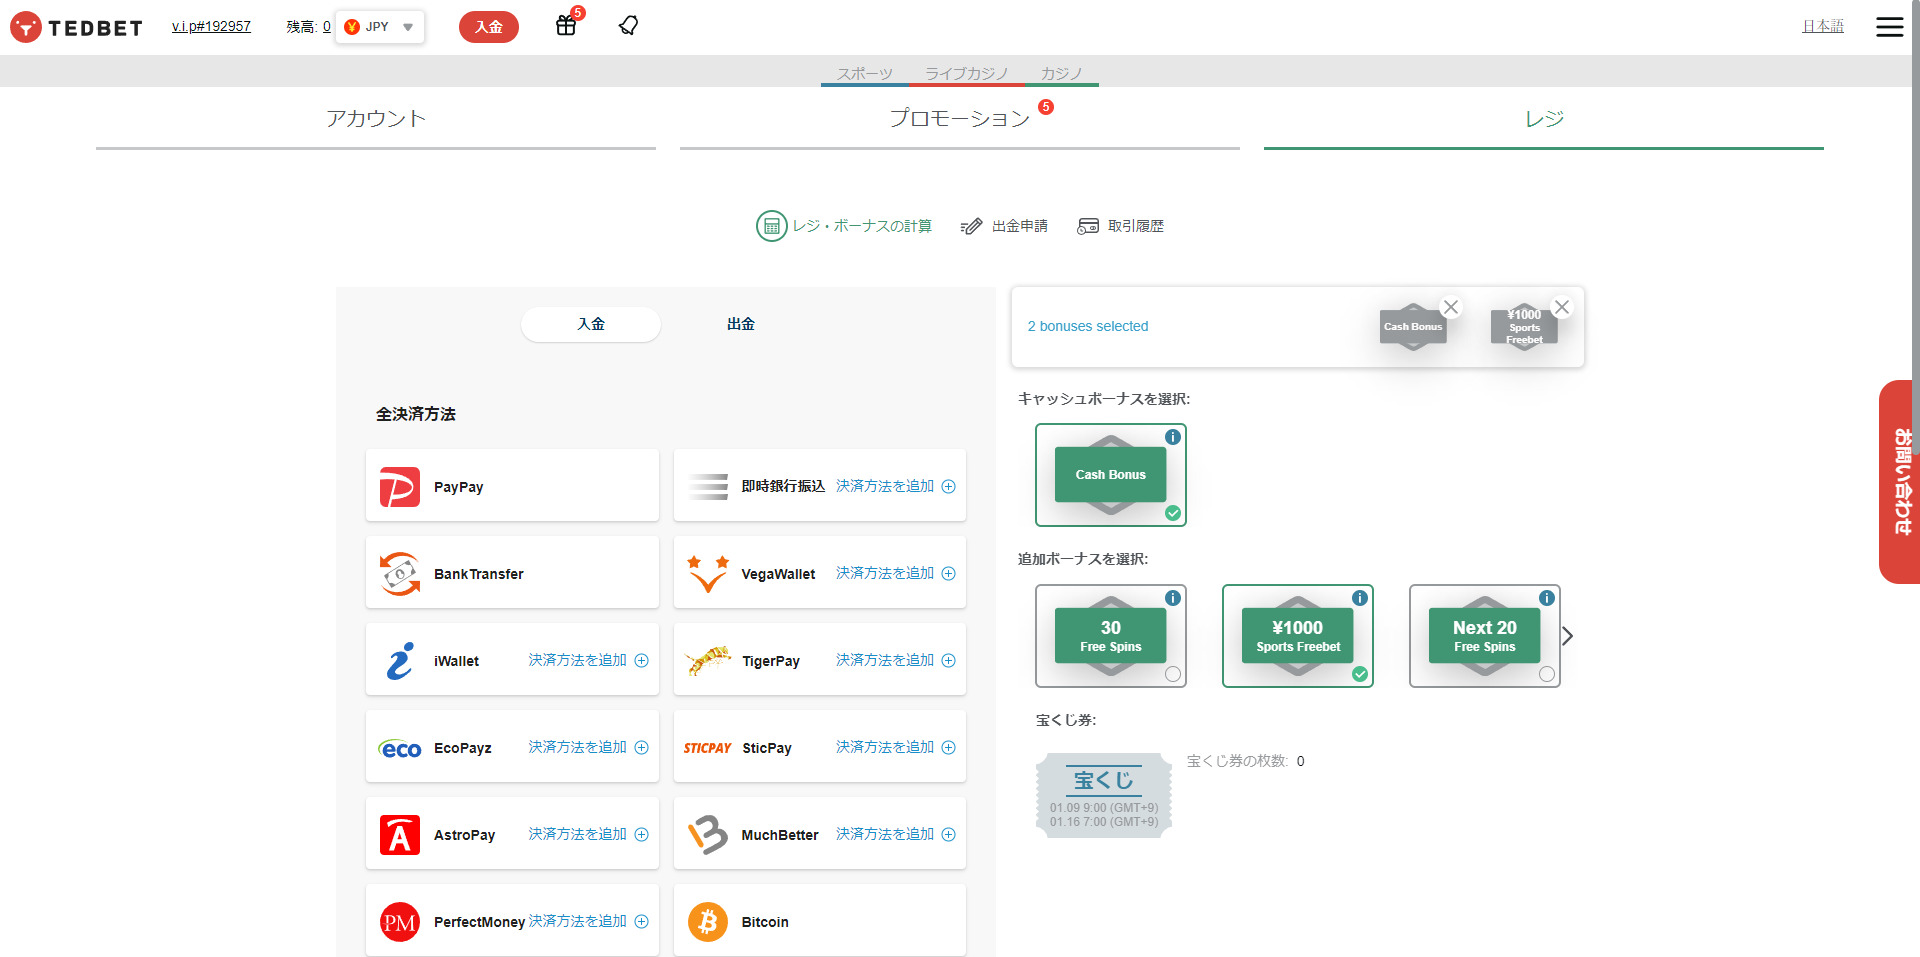Screen dimensions: 1920x957
Task: Remove ¥1000 Sports Freebet from selected bonuses
Action: [1562, 307]
